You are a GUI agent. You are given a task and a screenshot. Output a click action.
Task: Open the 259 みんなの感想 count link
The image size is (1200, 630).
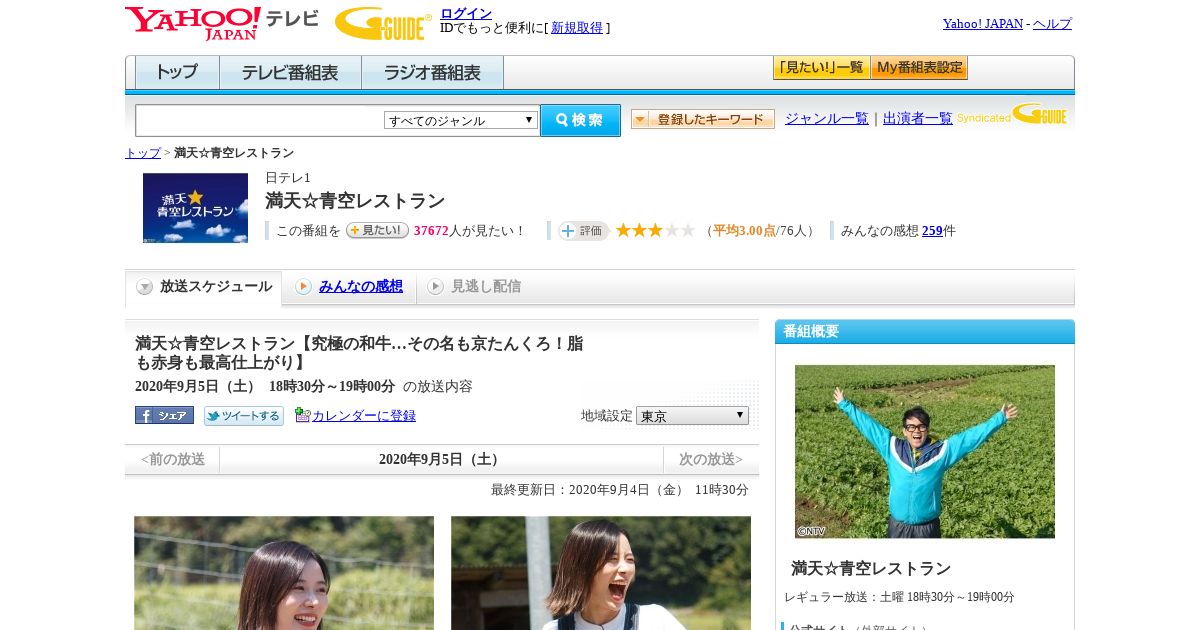[x=932, y=231]
